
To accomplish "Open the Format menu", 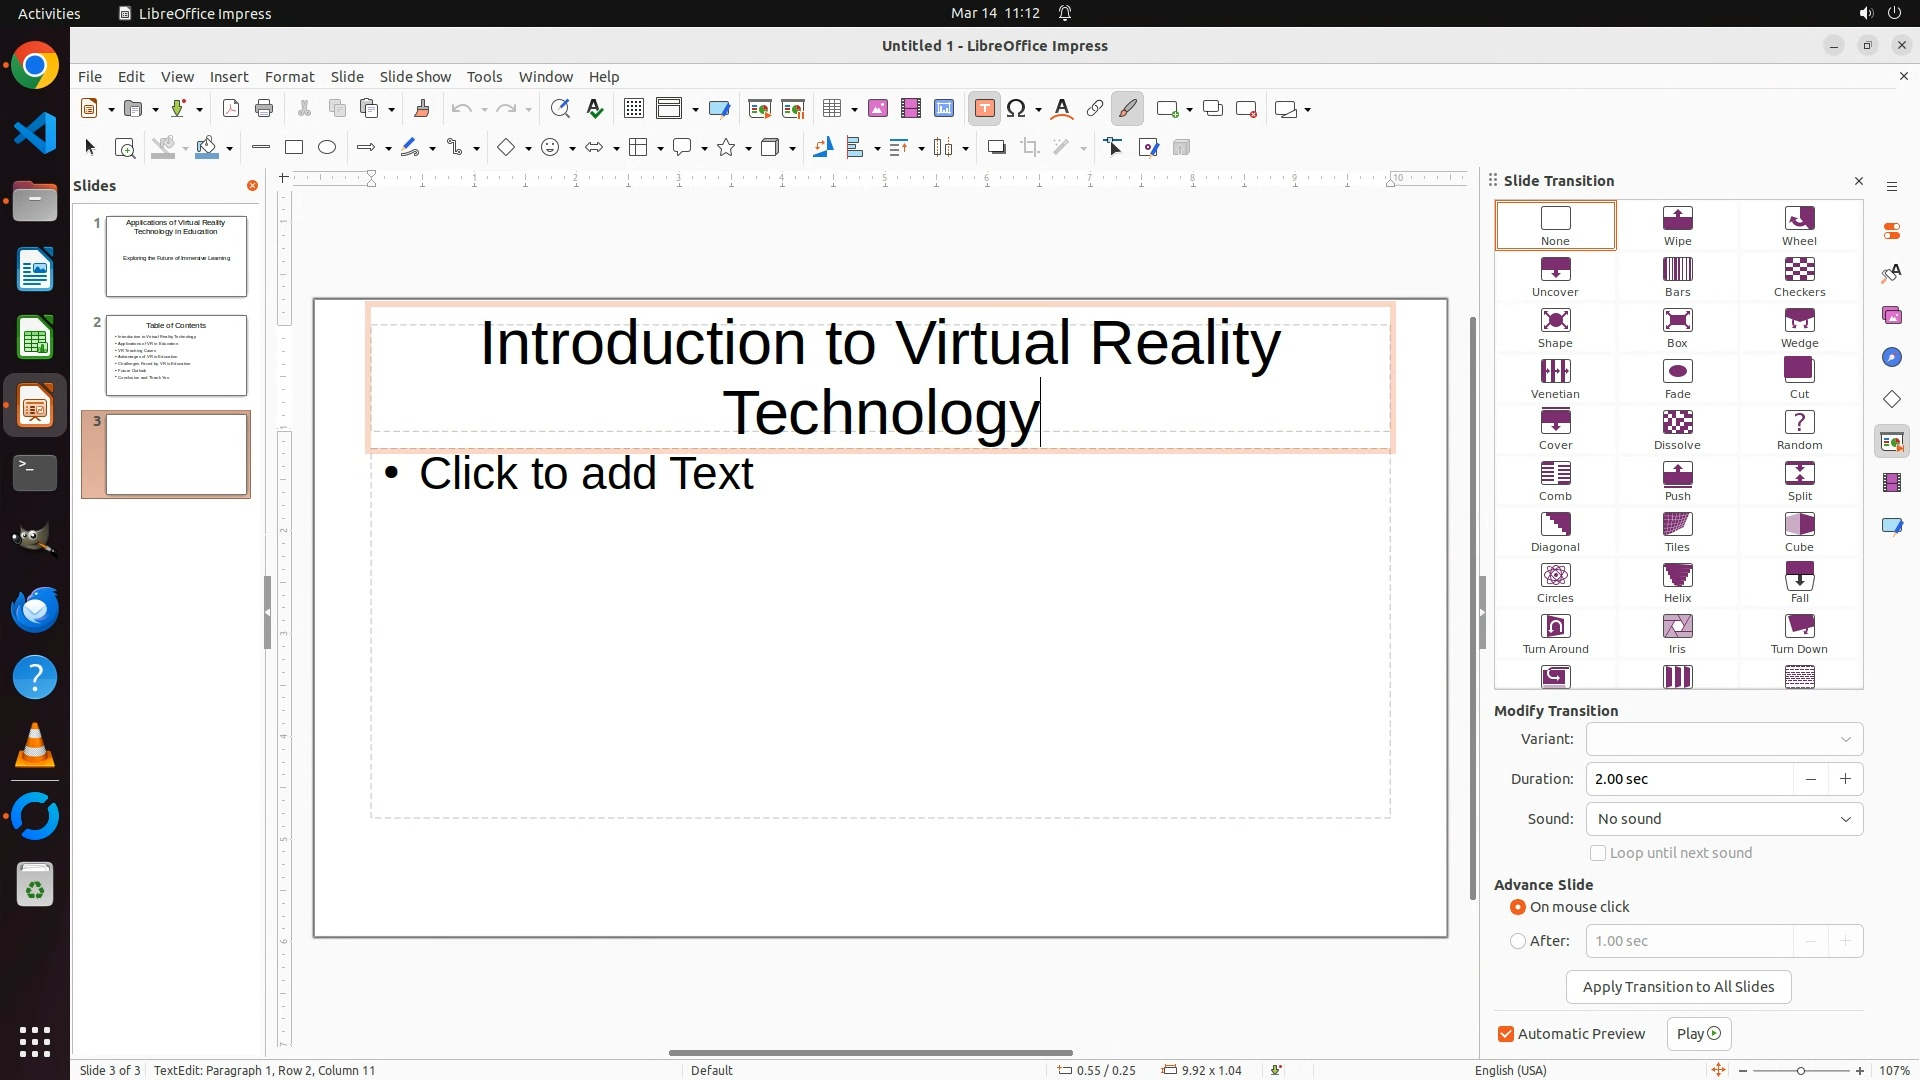I will click(x=289, y=77).
